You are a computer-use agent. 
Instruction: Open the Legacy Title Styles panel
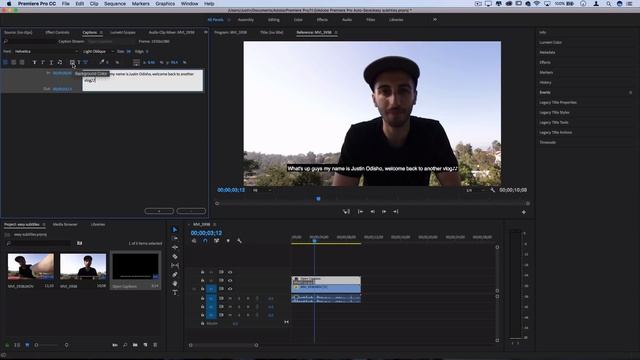554,113
